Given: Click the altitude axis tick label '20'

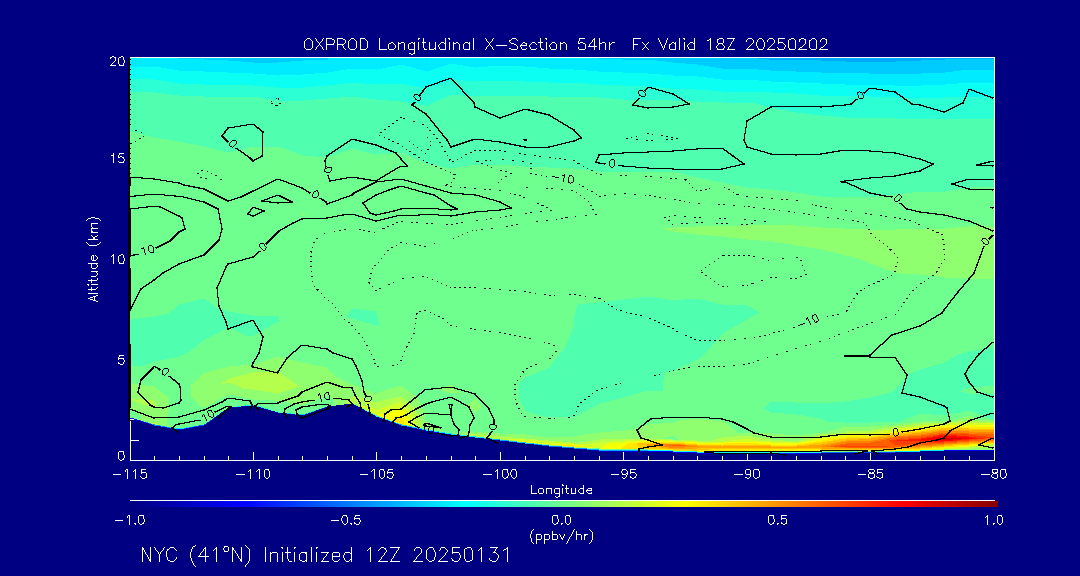Looking at the screenshot, I should [x=117, y=61].
